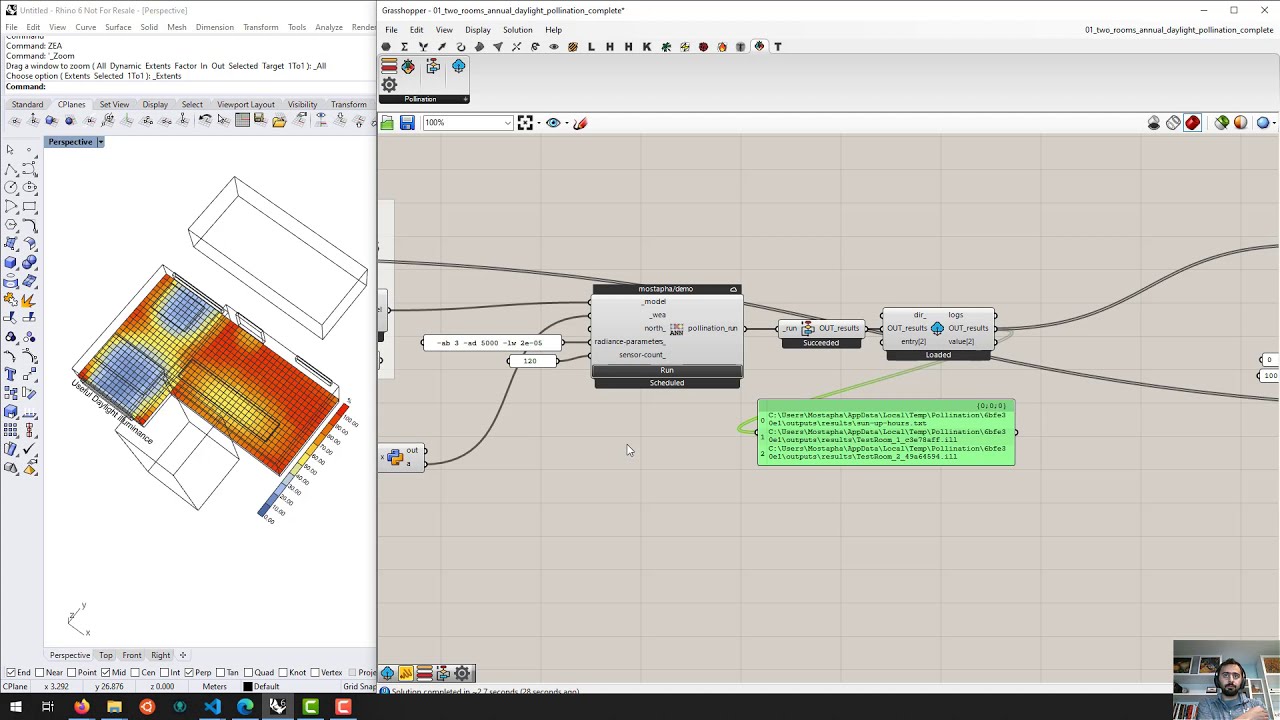Click the Rhino command input line
The height and width of the screenshot is (720, 1280).
(190, 87)
